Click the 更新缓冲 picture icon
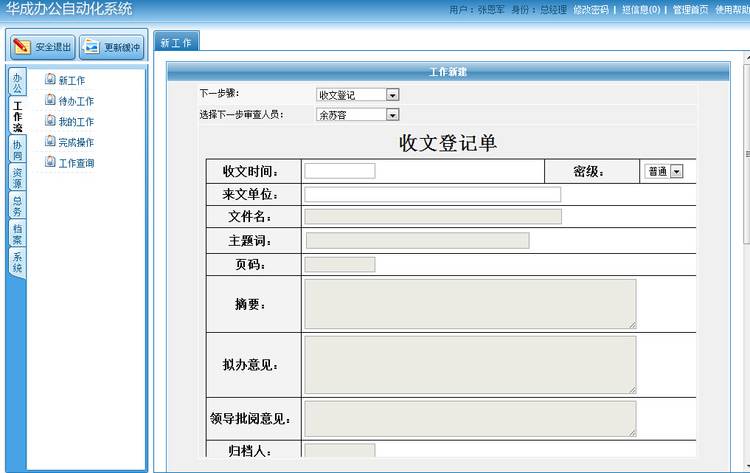 tap(90, 46)
